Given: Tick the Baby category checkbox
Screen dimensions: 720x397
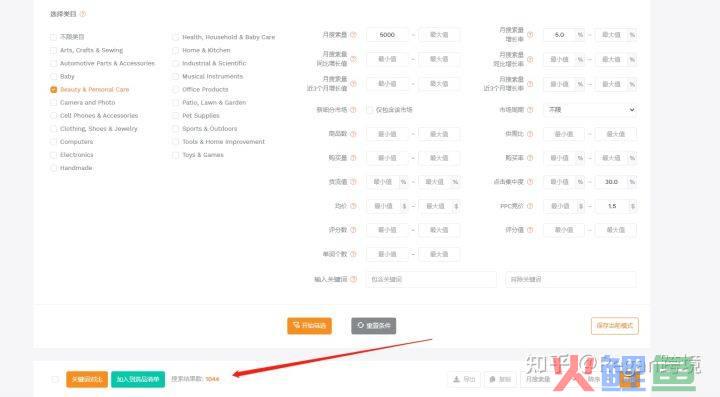Looking at the screenshot, I should click(x=54, y=76).
